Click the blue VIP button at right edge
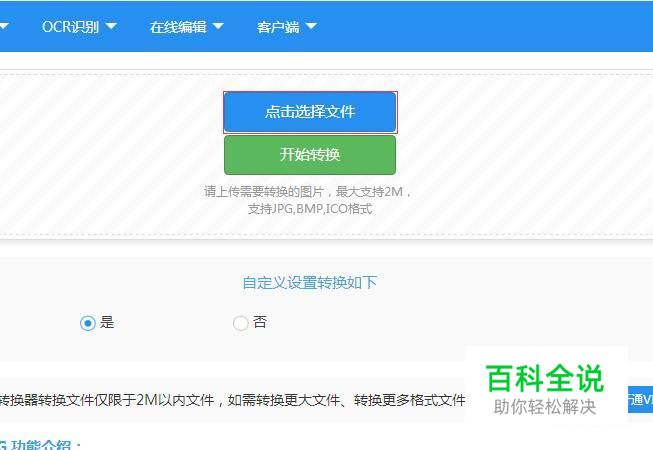 [x=640, y=400]
